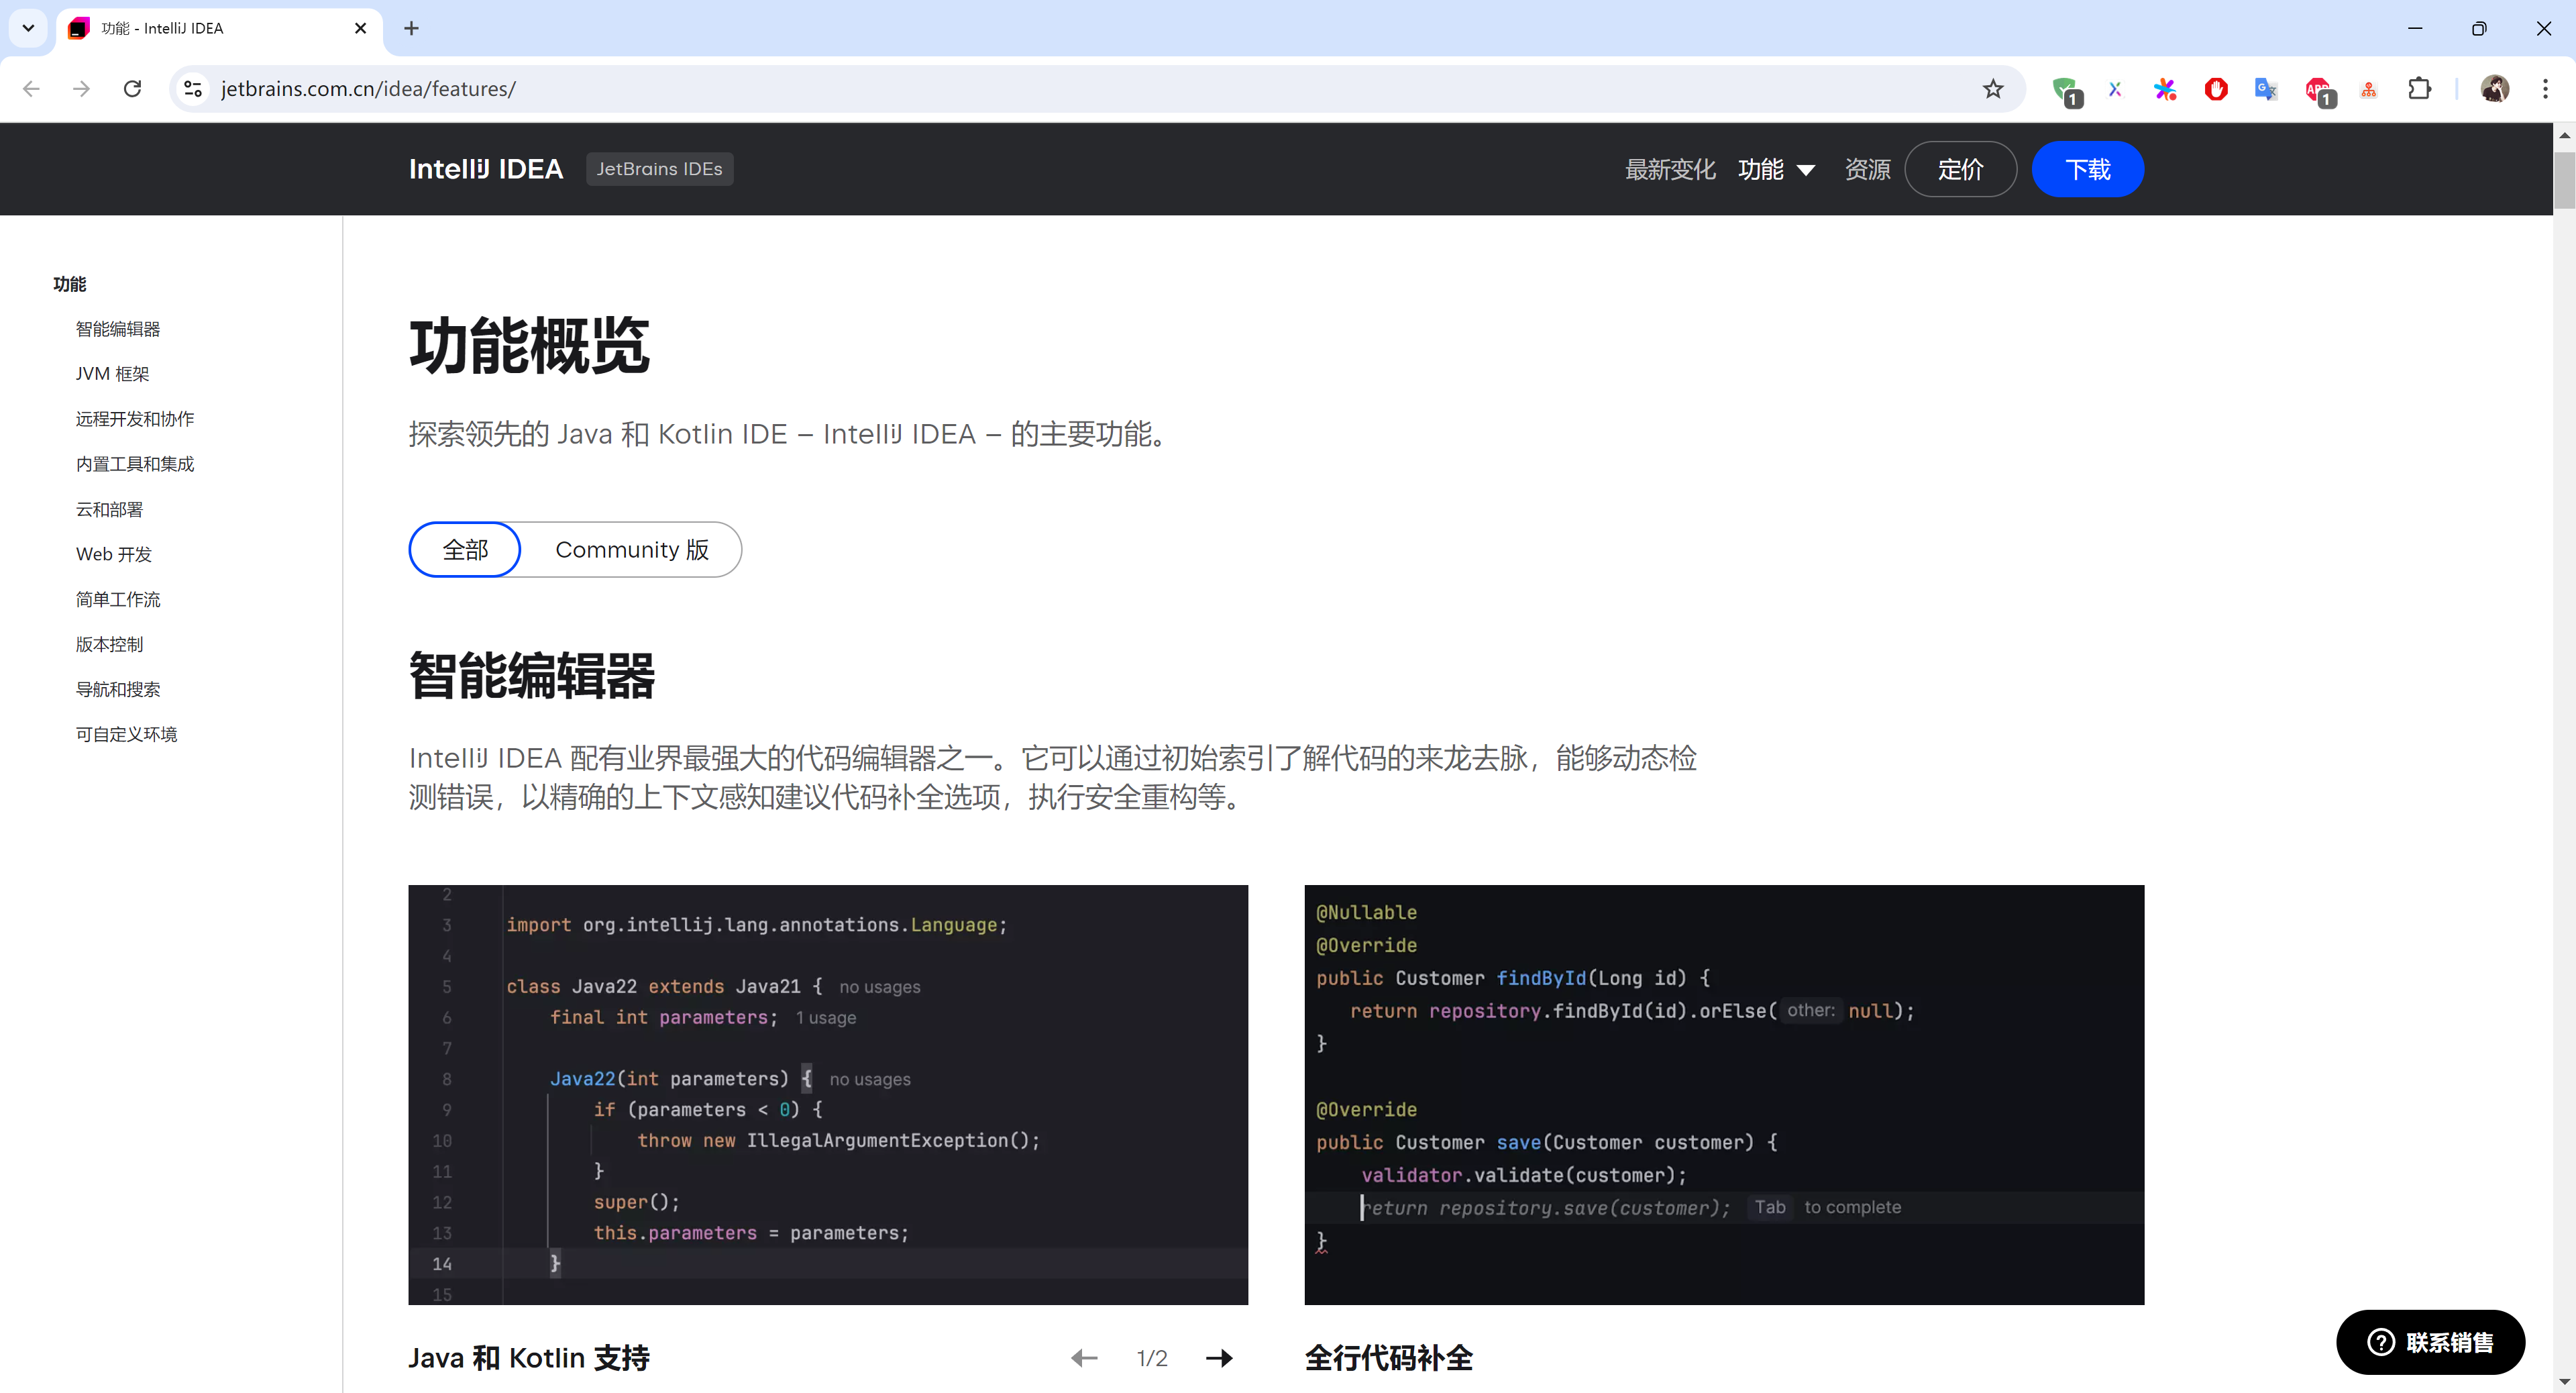Image resolution: width=2576 pixels, height=1393 pixels.
Task: Open the Chrome profile avatar
Action: pyautogui.click(x=2494, y=89)
